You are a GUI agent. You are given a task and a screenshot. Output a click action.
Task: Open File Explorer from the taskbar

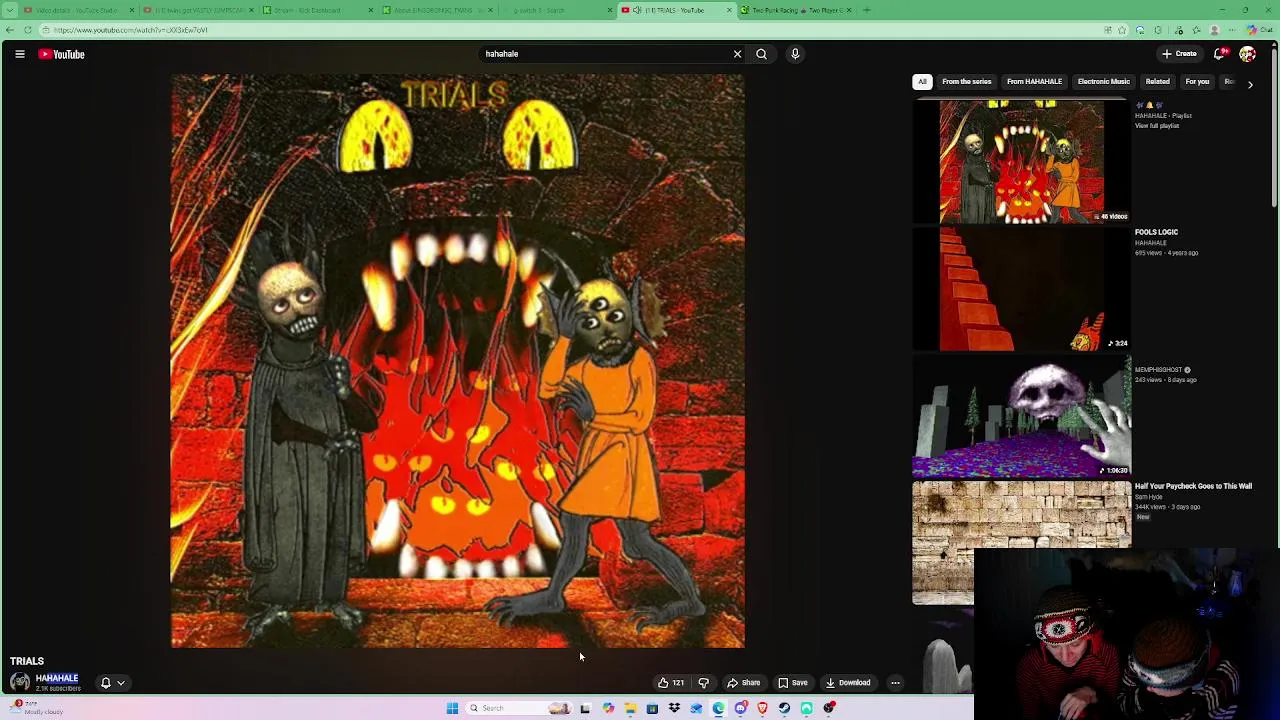pos(630,708)
